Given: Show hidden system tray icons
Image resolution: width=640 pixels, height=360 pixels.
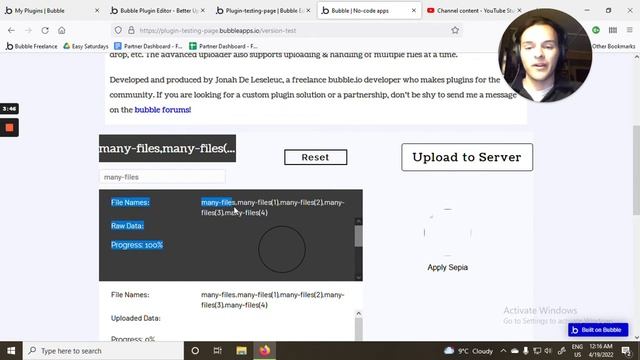Looking at the screenshot, I should click(503, 351).
